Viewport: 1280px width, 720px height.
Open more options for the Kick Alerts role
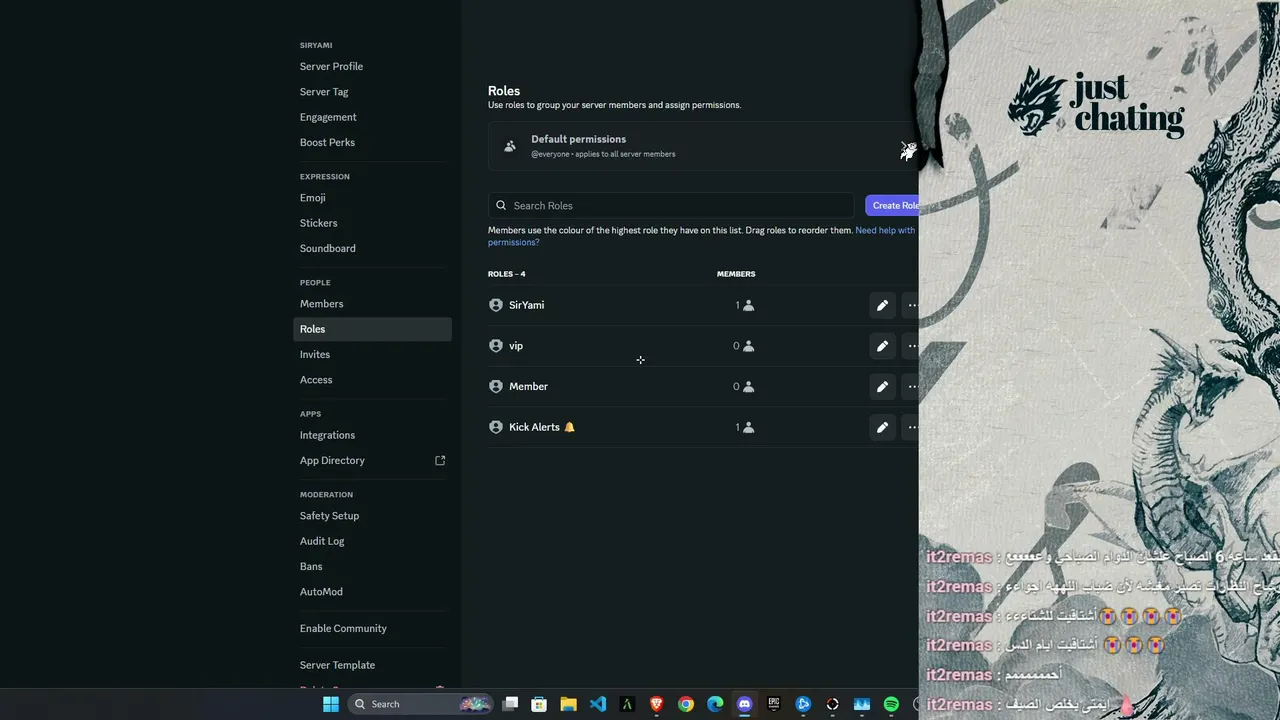(x=911, y=427)
